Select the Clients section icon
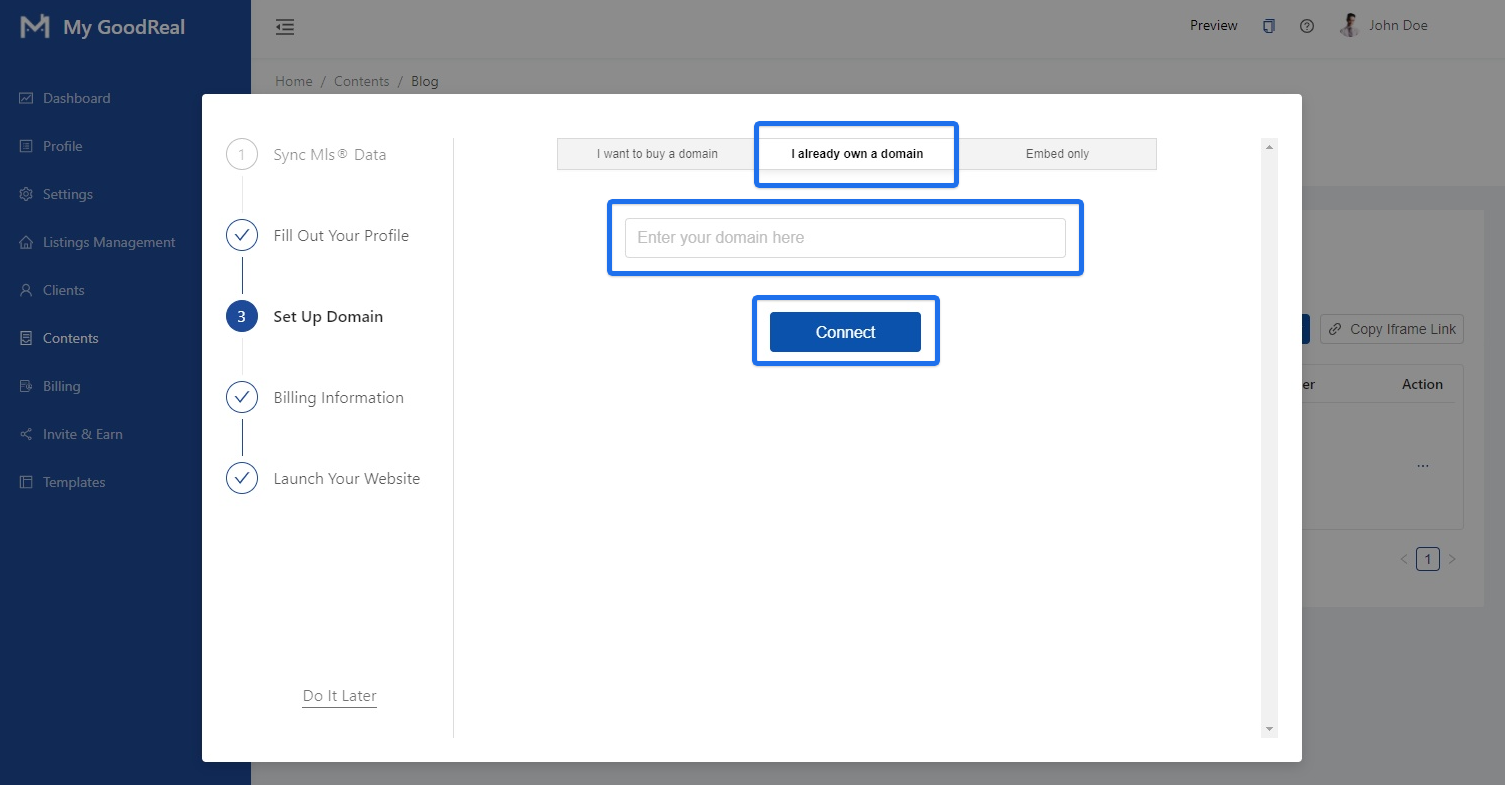The height and width of the screenshot is (785, 1505). [24, 290]
